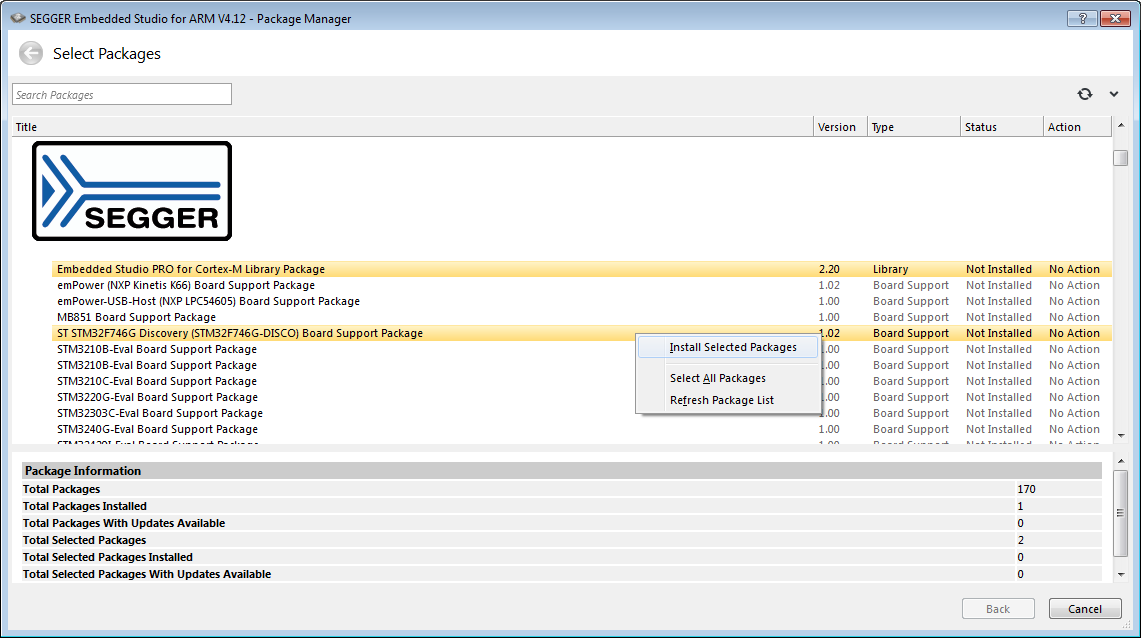Screen dimensions: 1141x638
Task: Click Package Information panel scroll up arrow
Action: [x=1121, y=461]
